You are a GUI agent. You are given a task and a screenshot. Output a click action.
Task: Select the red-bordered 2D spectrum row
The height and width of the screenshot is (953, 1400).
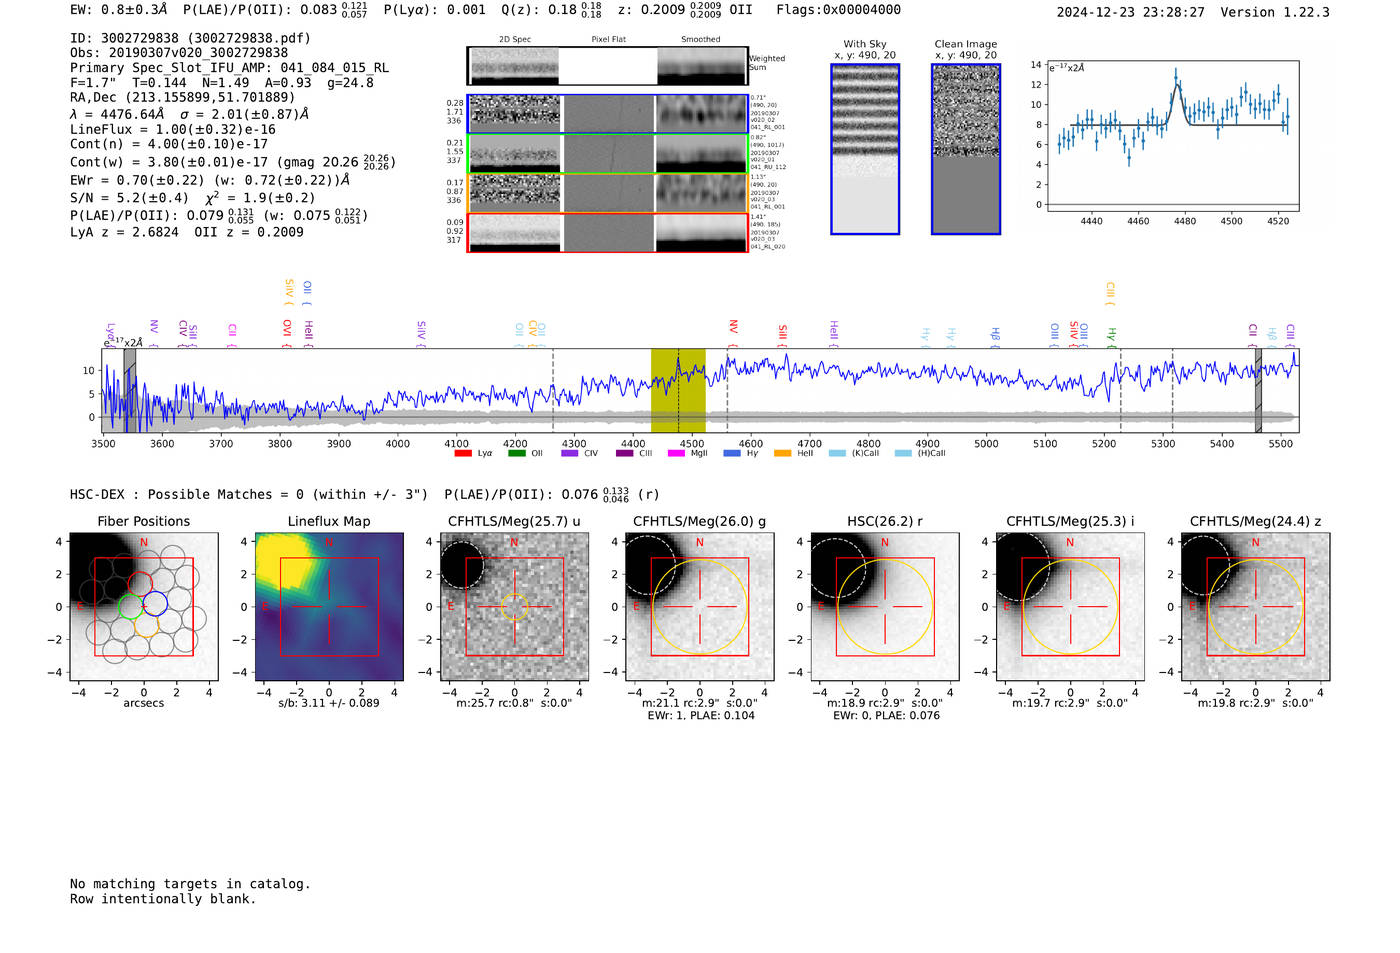607,232
